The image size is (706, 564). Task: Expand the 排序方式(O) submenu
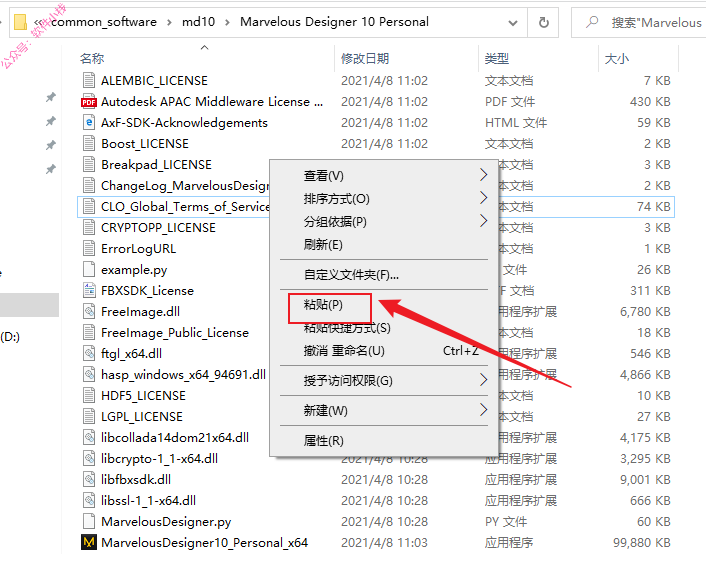[x=483, y=198]
